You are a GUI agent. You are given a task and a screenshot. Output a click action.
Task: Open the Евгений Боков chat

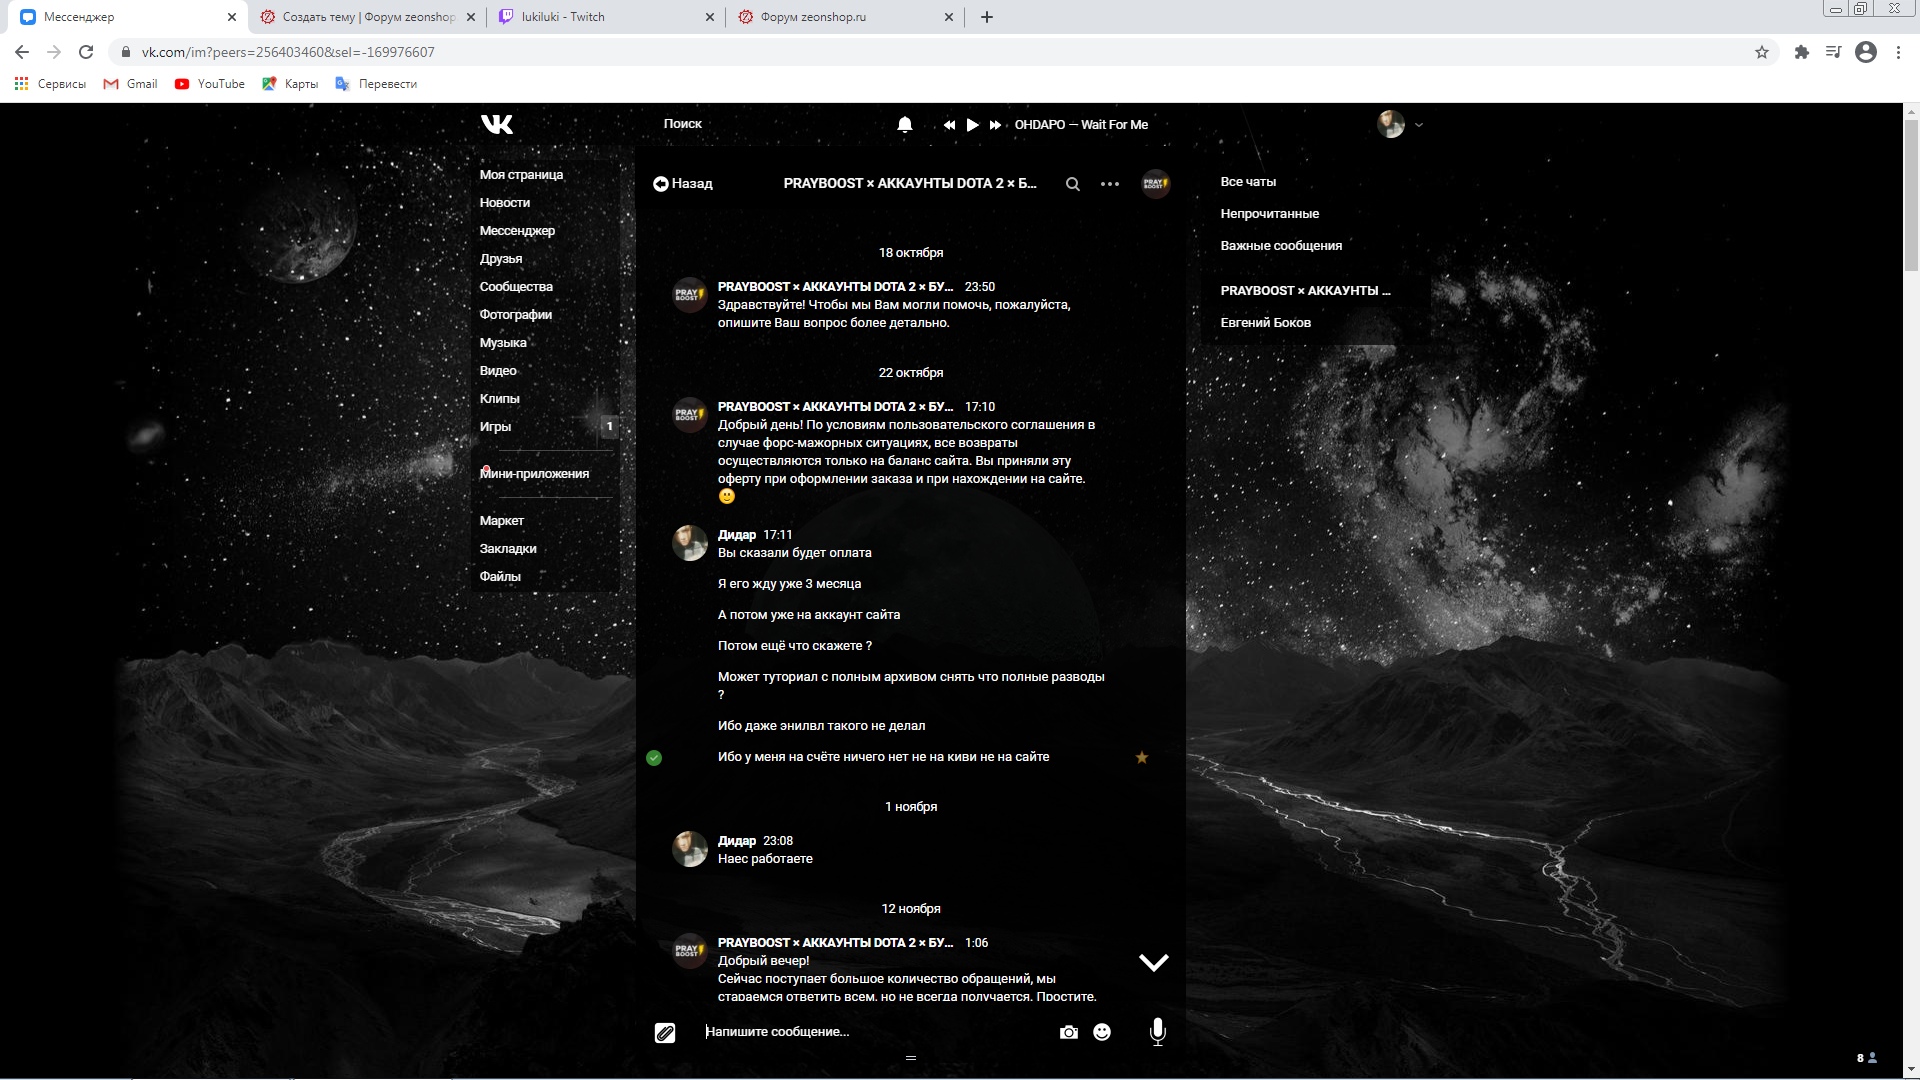point(1266,323)
